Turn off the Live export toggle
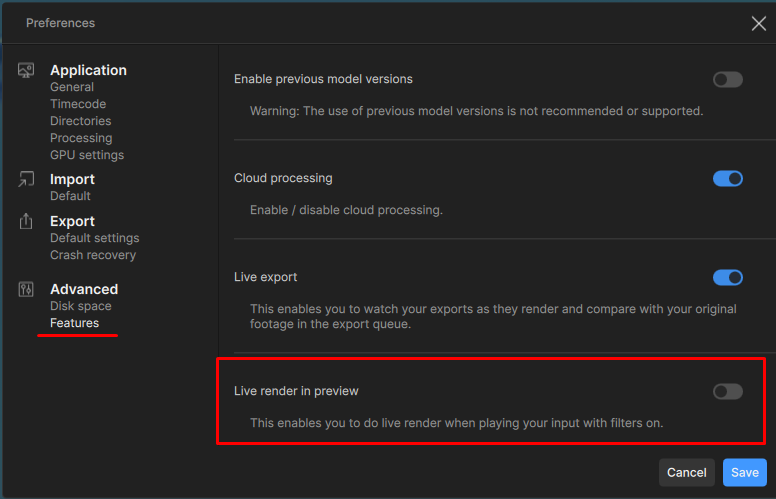 point(727,278)
